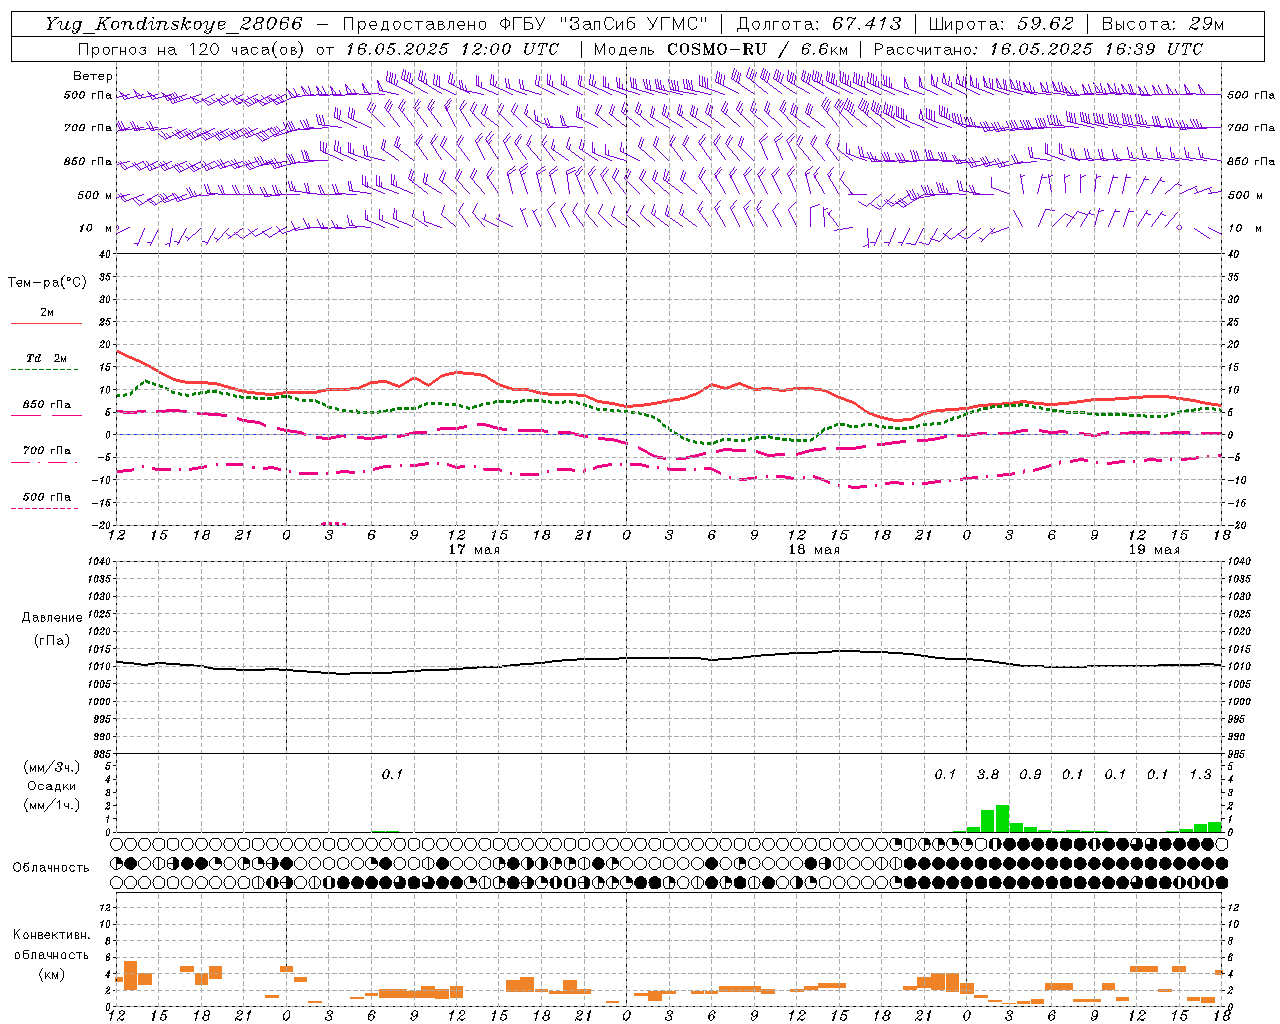Click the Ветер wind panel label
Screen dimensions: 1280x1024
(x=93, y=76)
